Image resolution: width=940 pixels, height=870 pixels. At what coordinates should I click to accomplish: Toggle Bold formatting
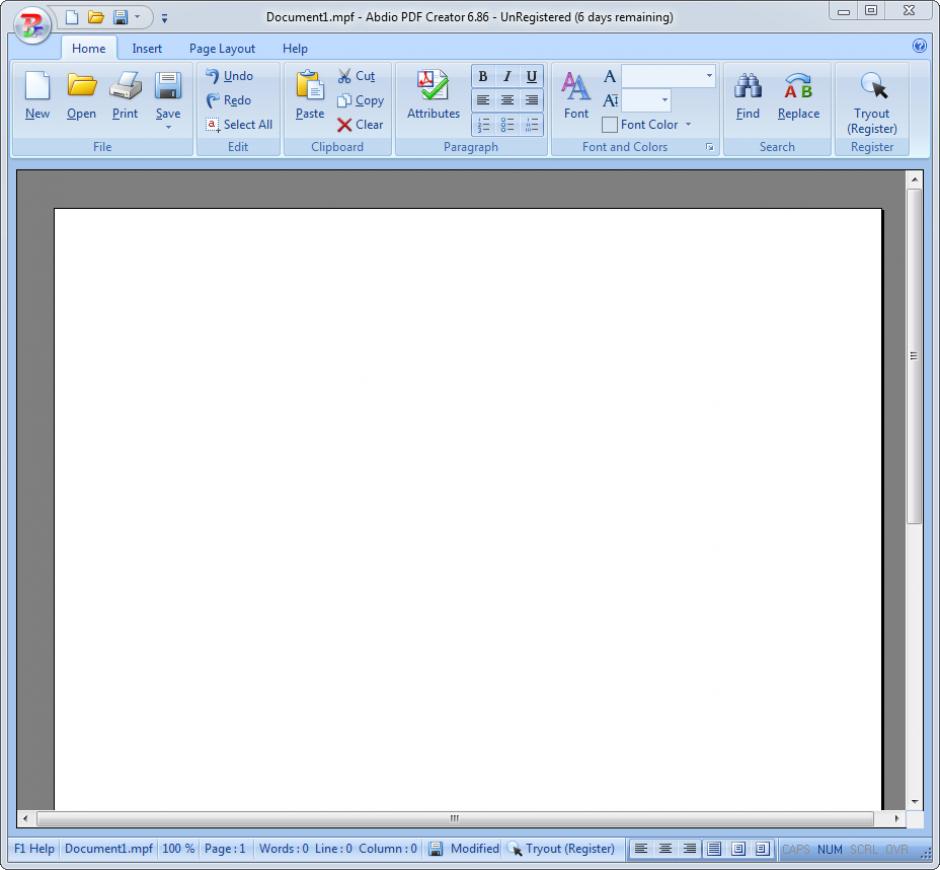pos(483,76)
